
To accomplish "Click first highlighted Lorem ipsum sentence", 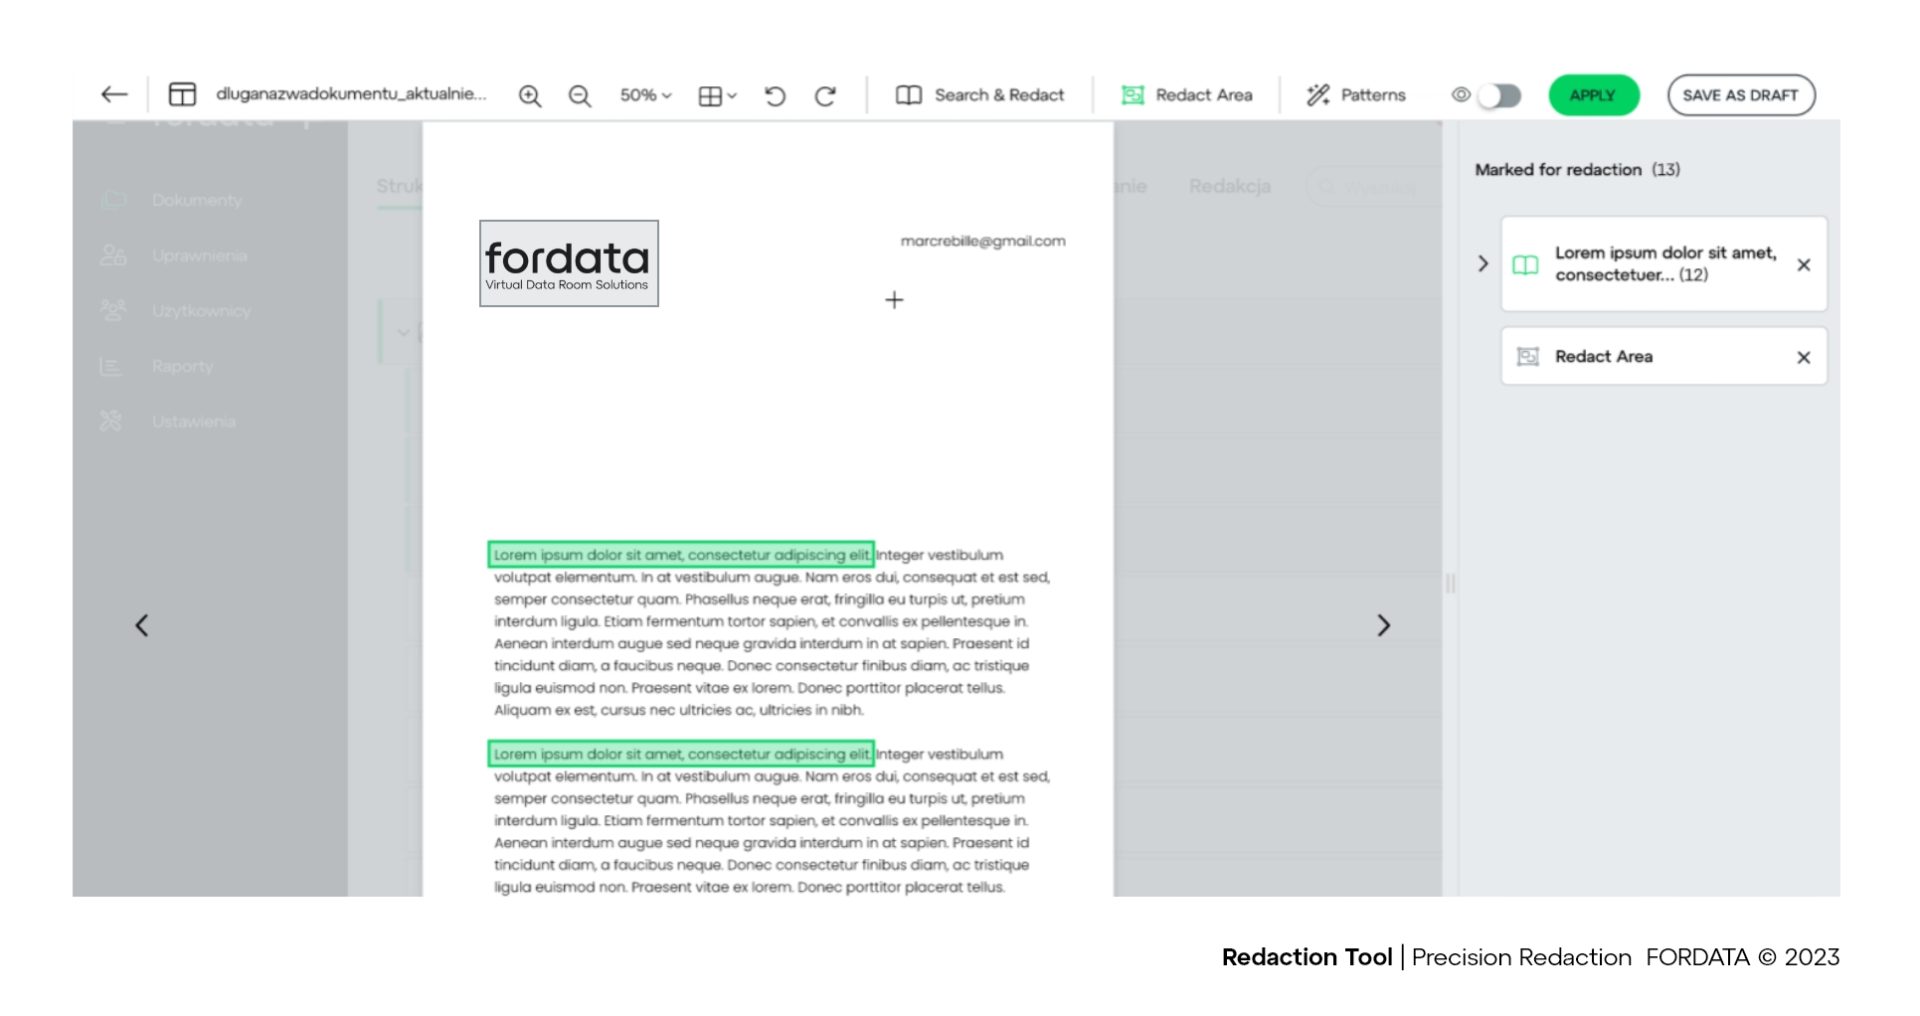I will [681, 555].
